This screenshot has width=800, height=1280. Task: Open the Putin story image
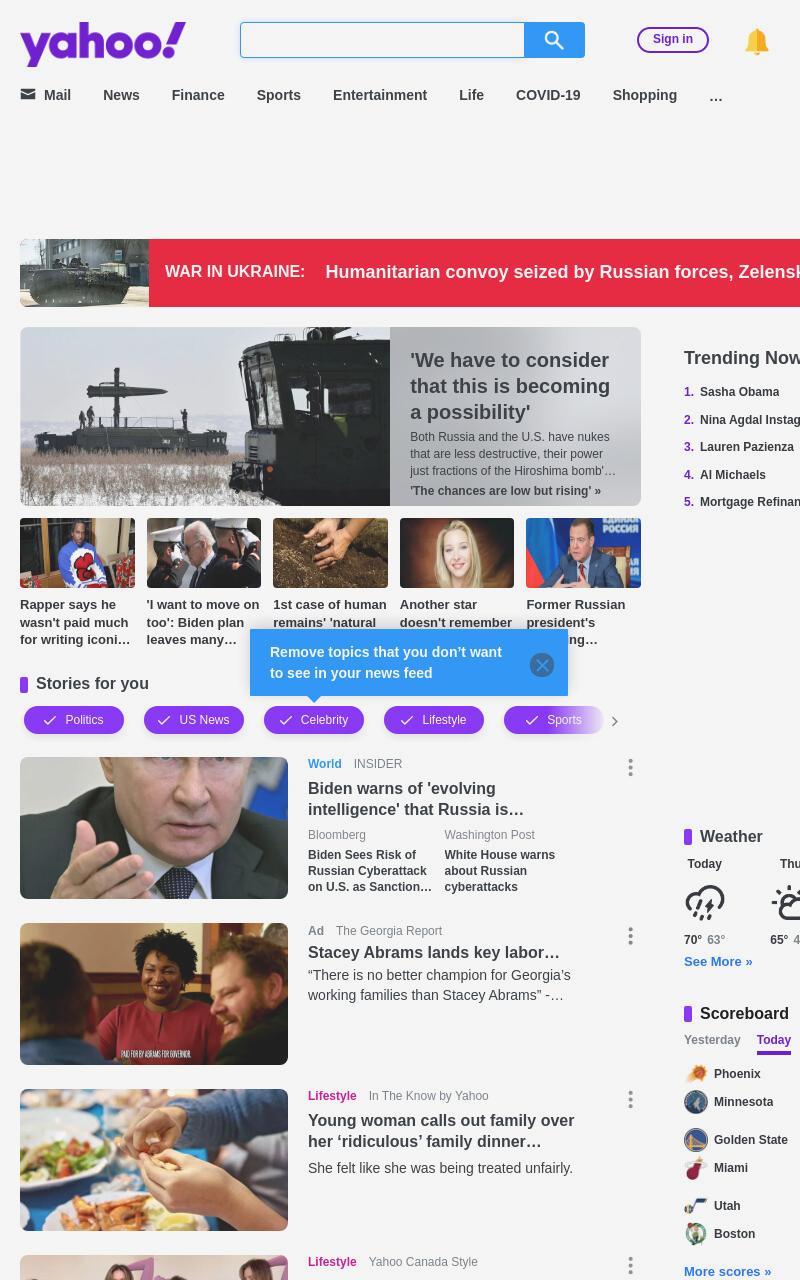(x=154, y=828)
